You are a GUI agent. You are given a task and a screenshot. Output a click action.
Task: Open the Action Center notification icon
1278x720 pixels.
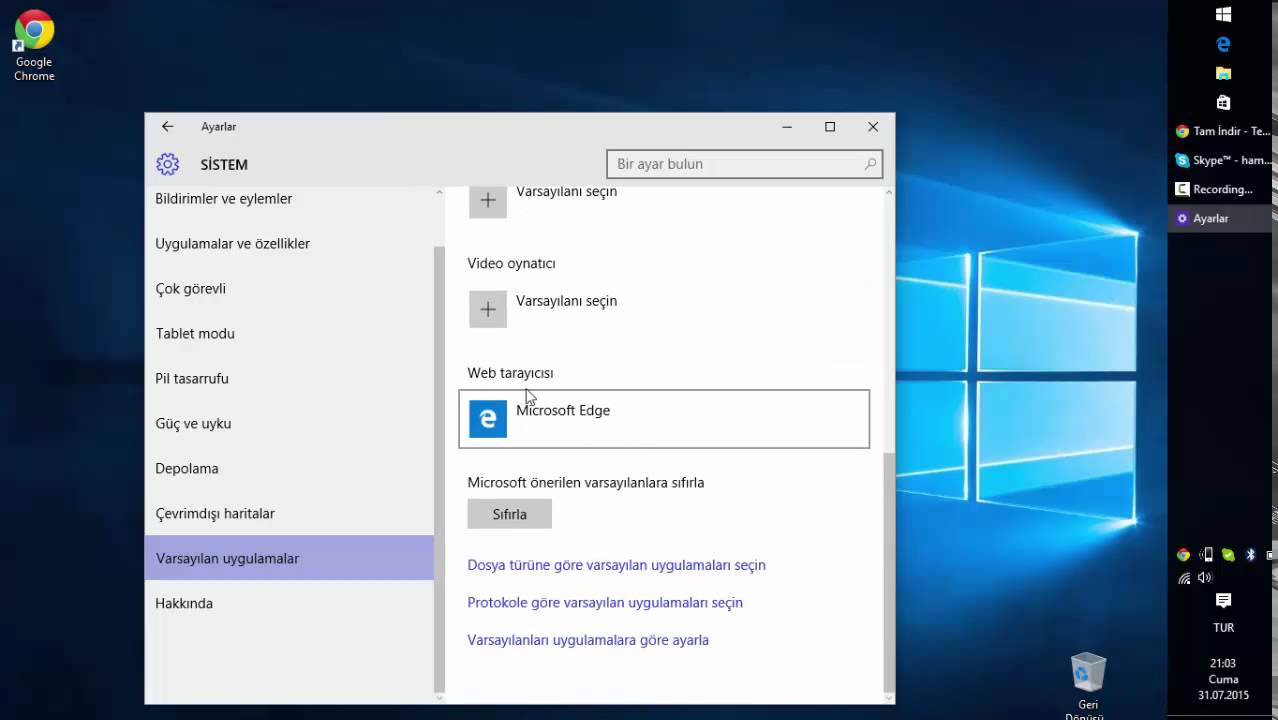(x=1222, y=600)
